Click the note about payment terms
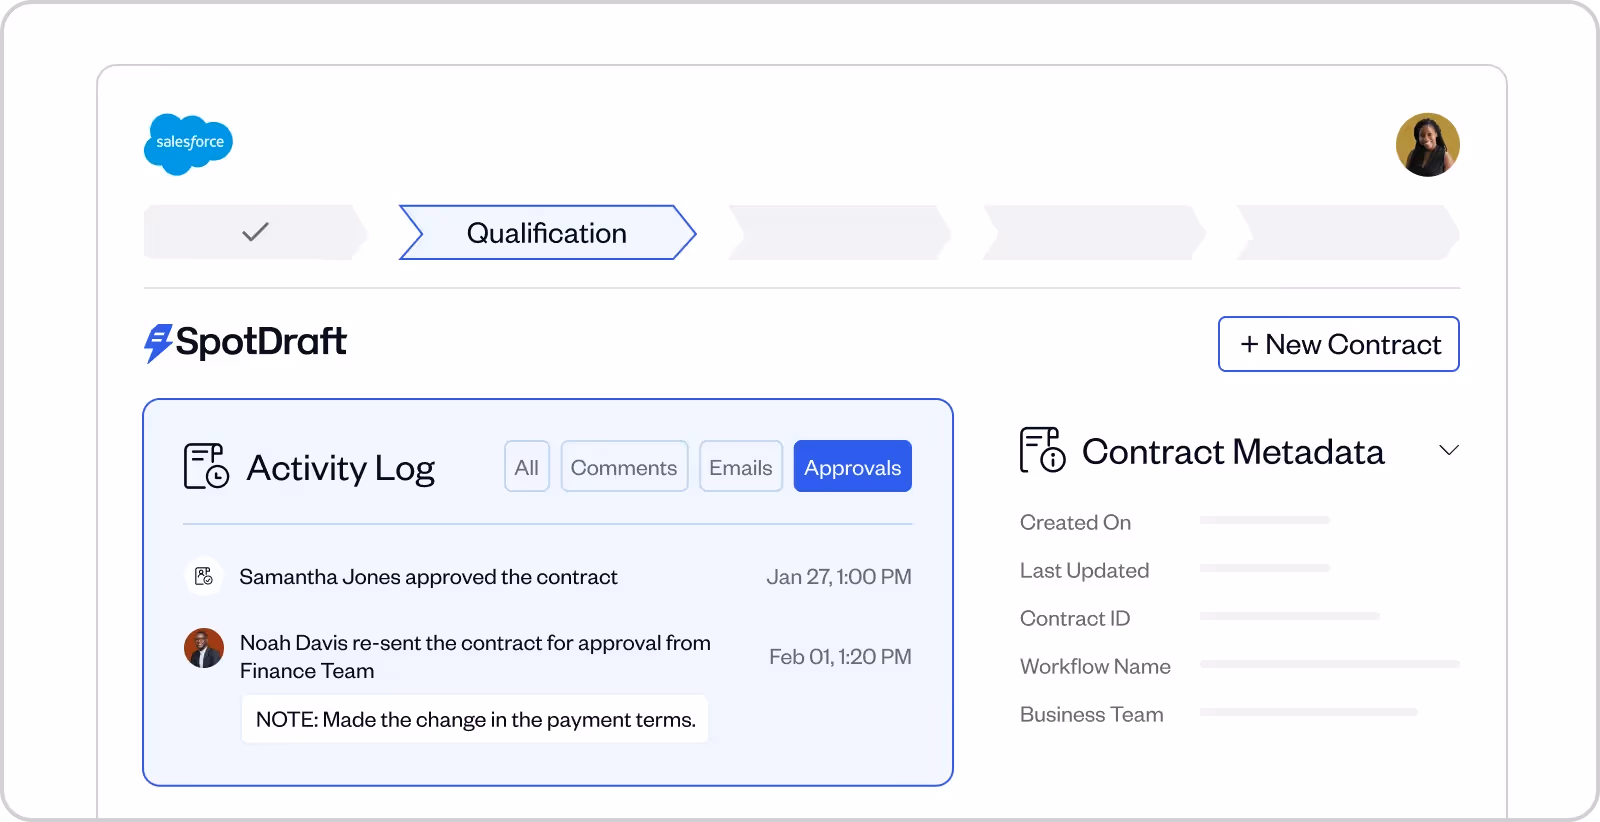Image resolution: width=1600 pixels, height=822 pixels. (475, 719)
